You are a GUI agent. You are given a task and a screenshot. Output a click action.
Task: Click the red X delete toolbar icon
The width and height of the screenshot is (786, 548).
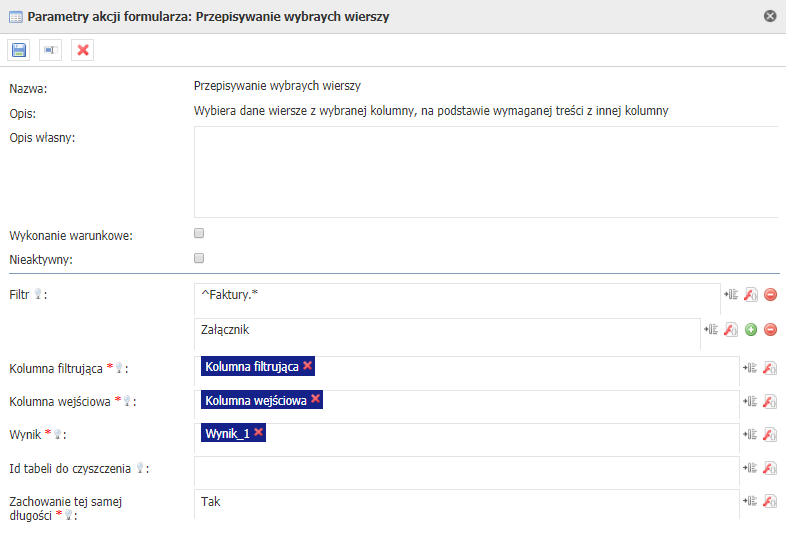point(83,50)
